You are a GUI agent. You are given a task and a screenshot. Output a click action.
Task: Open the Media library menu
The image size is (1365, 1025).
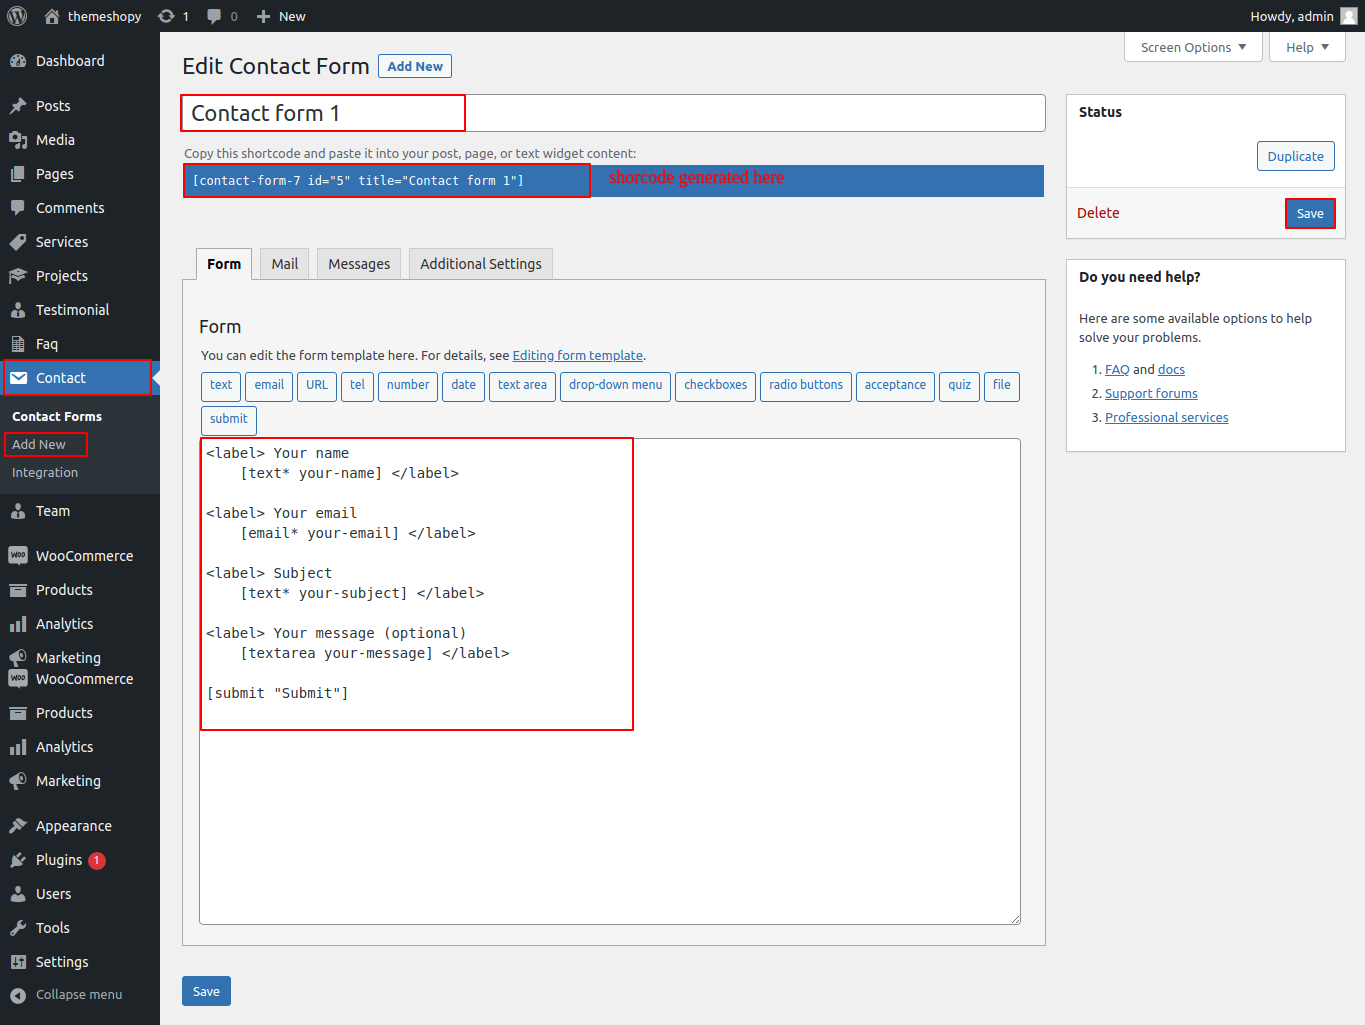[x=55, y=140]
